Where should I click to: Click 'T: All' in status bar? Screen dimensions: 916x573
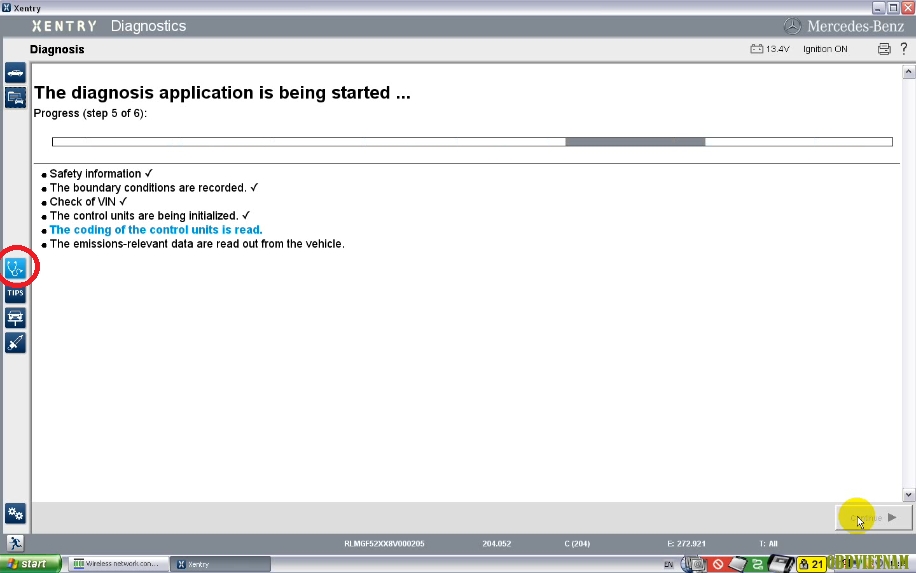click(x=769, y=544)
